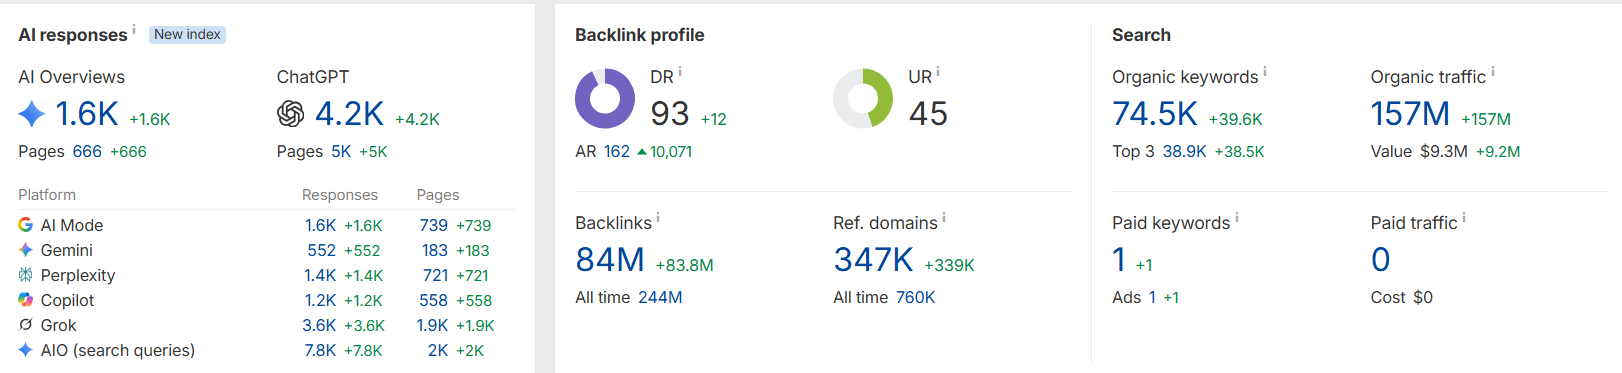
Task: Open Copilot 1.2K responses link
Action: tap(320, 300)
